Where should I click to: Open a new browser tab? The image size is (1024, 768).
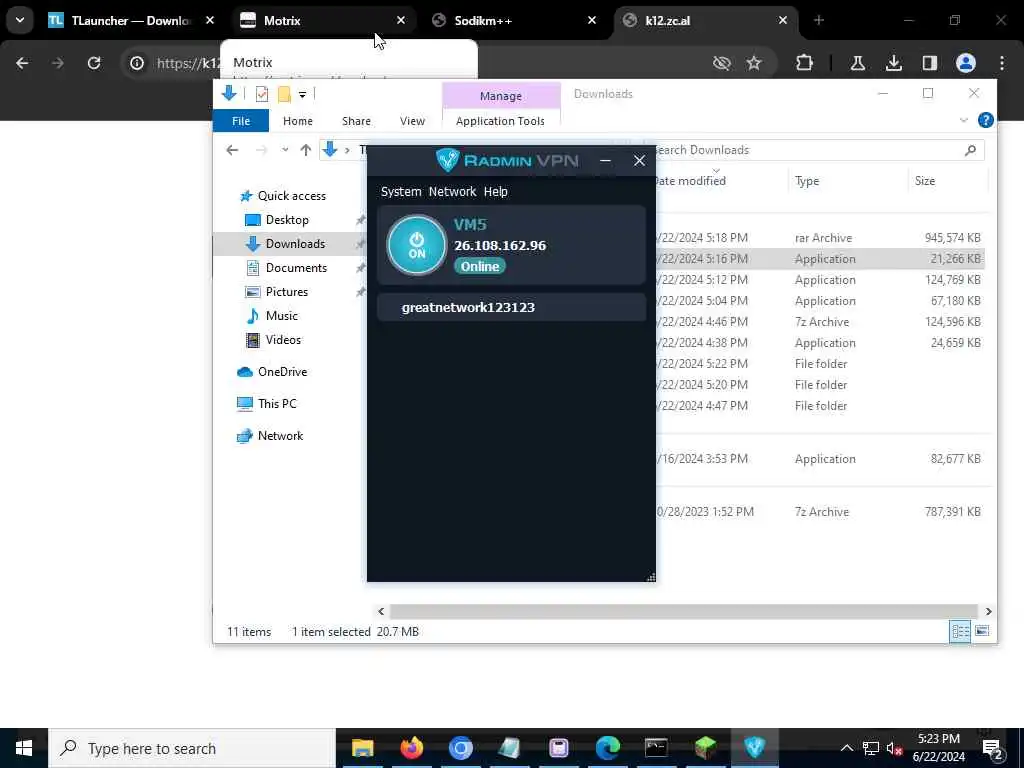click(x=819, y=21)
